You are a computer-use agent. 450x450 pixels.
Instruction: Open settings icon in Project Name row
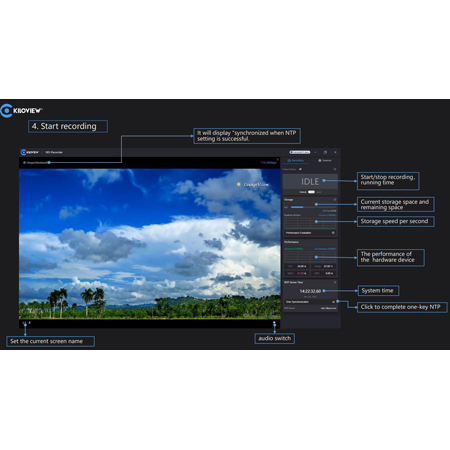point(335,169)
